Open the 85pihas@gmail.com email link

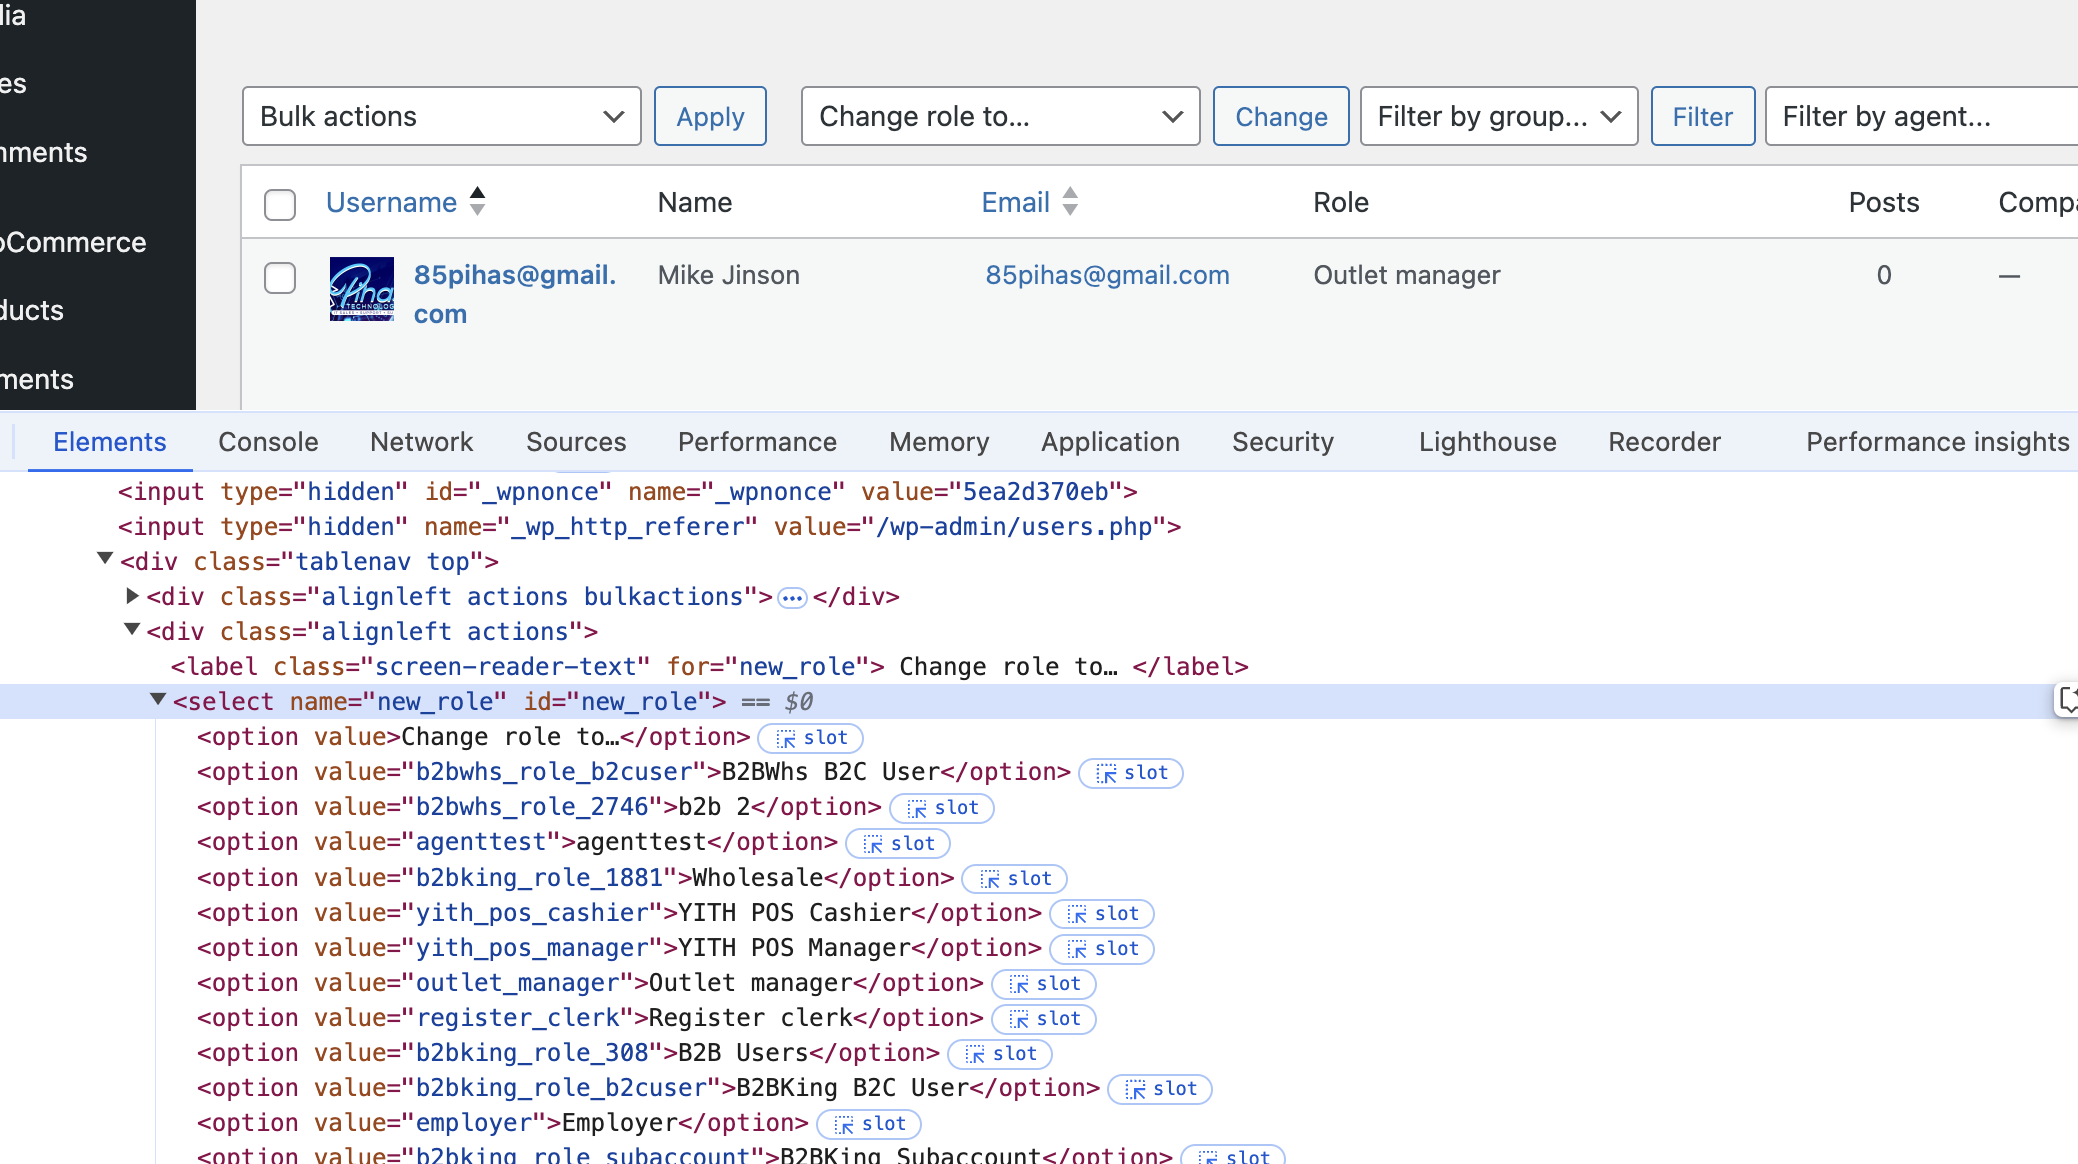pyautogui.click(x=1107, y=275)
